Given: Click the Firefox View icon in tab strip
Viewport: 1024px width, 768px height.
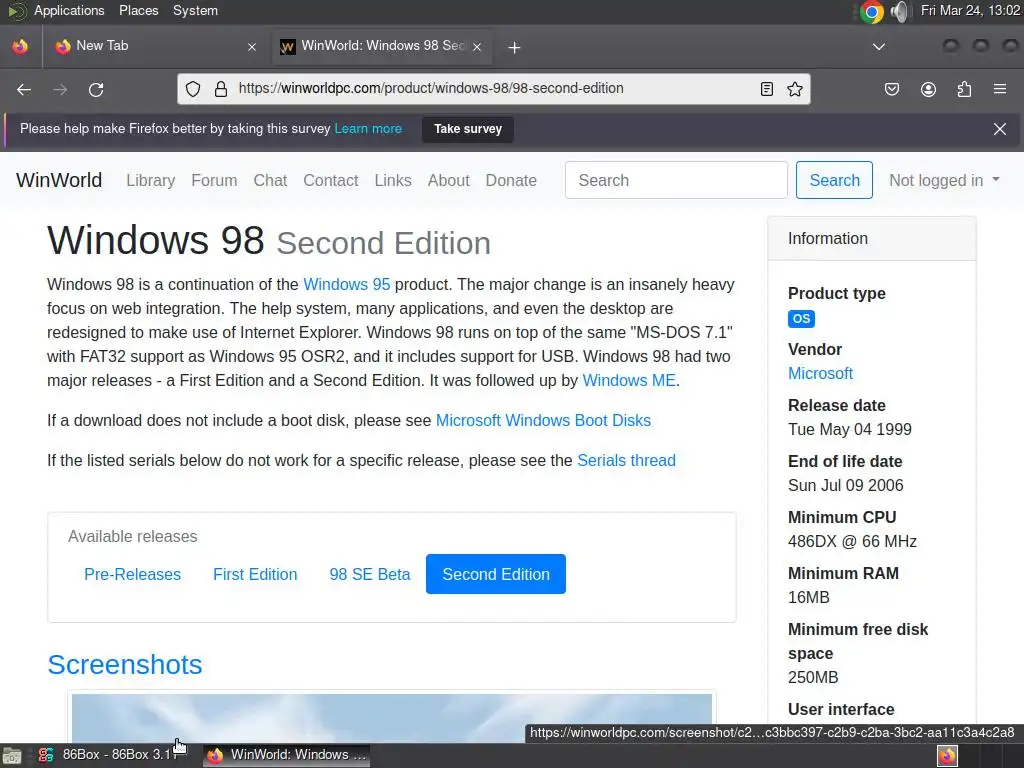Looking at the screenshot, I should 20,46.
